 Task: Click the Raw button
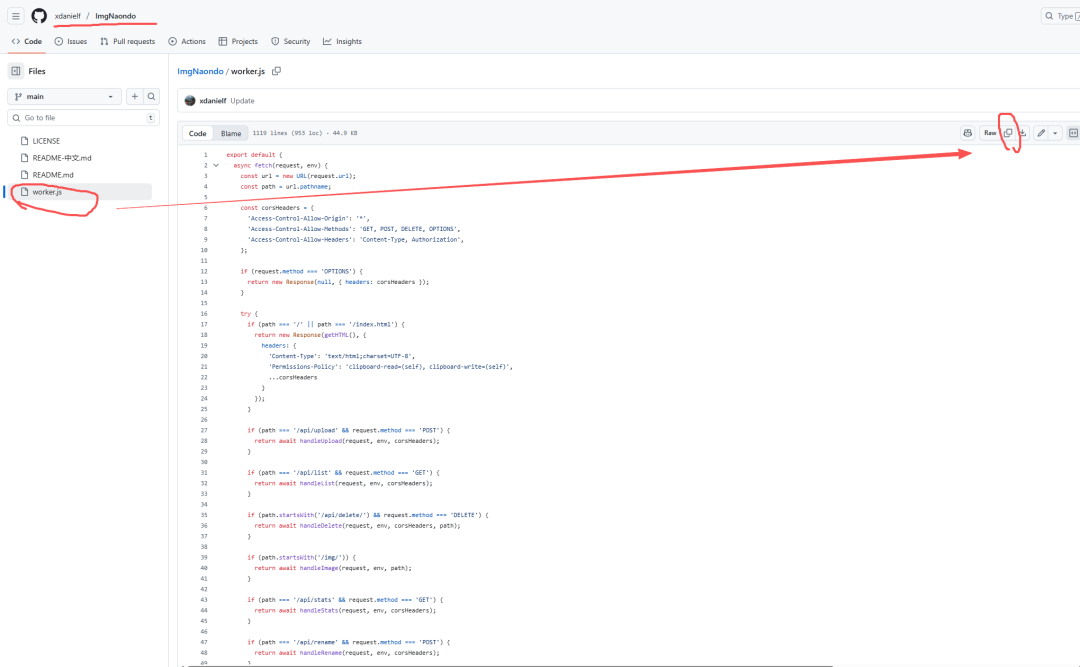coord(989,133)
